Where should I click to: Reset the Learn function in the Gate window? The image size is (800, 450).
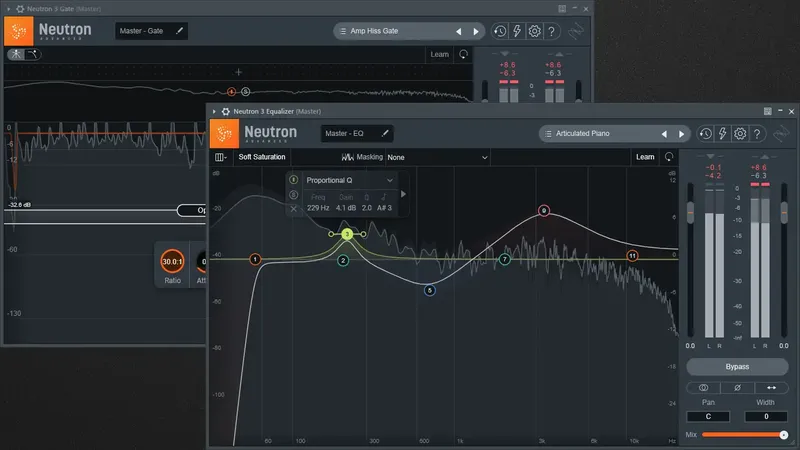click(463, 54)
